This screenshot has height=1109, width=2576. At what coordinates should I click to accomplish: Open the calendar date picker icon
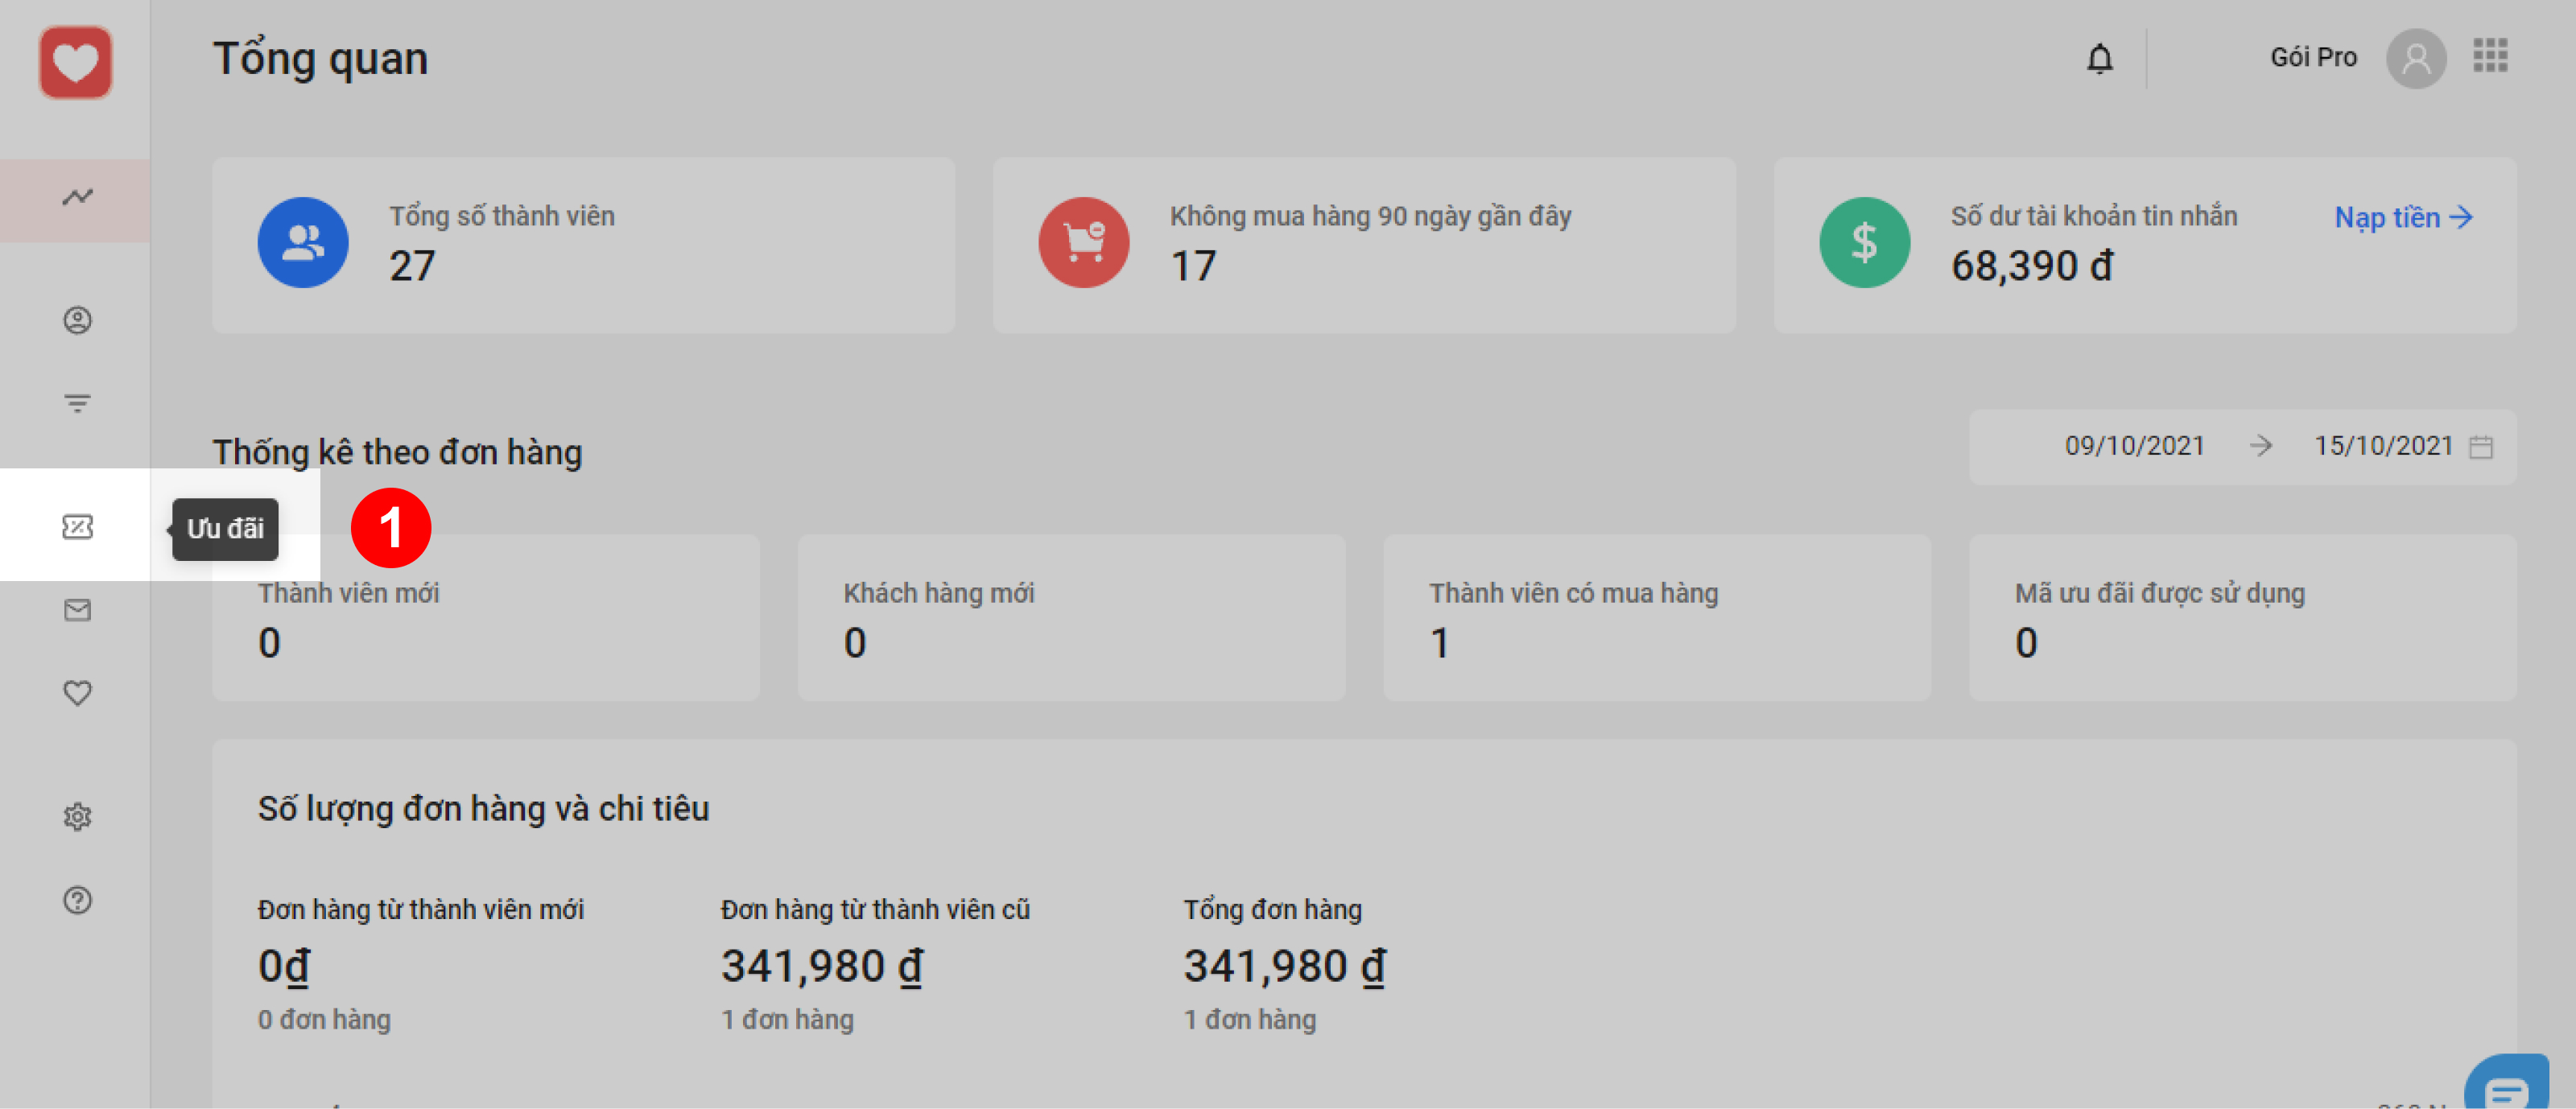[2481, 447]
